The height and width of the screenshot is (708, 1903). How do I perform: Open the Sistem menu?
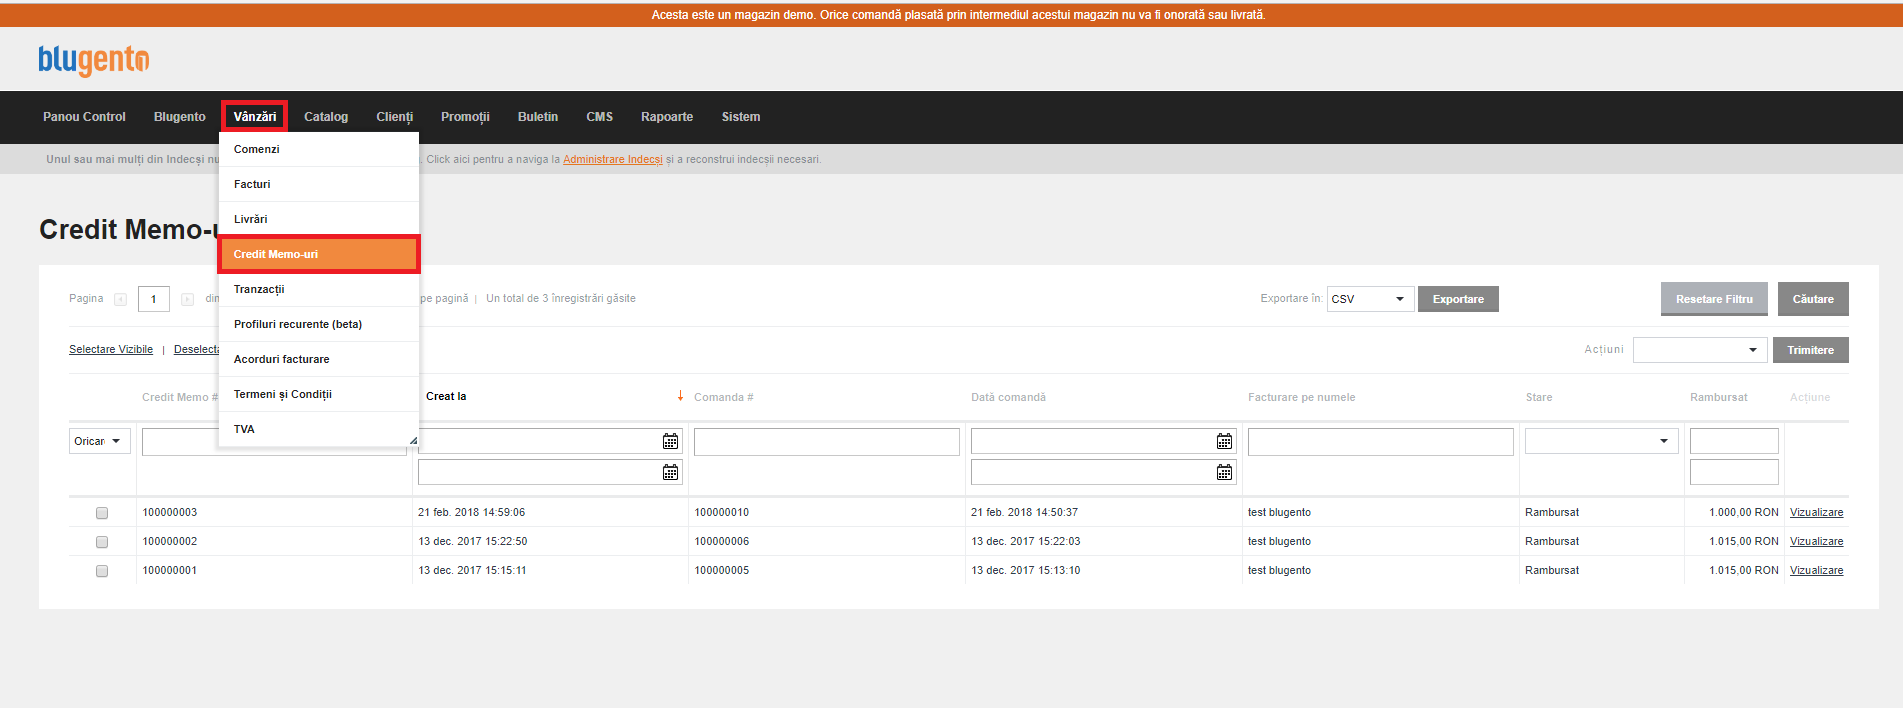coord(741,117)
